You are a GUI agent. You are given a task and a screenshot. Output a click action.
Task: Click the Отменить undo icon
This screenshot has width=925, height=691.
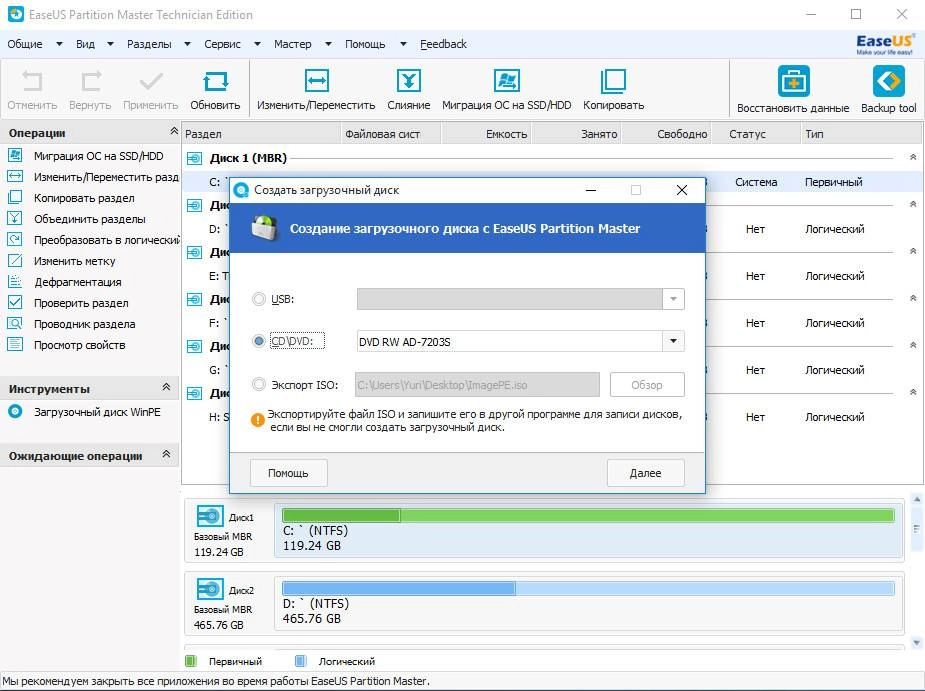(32, 81)
